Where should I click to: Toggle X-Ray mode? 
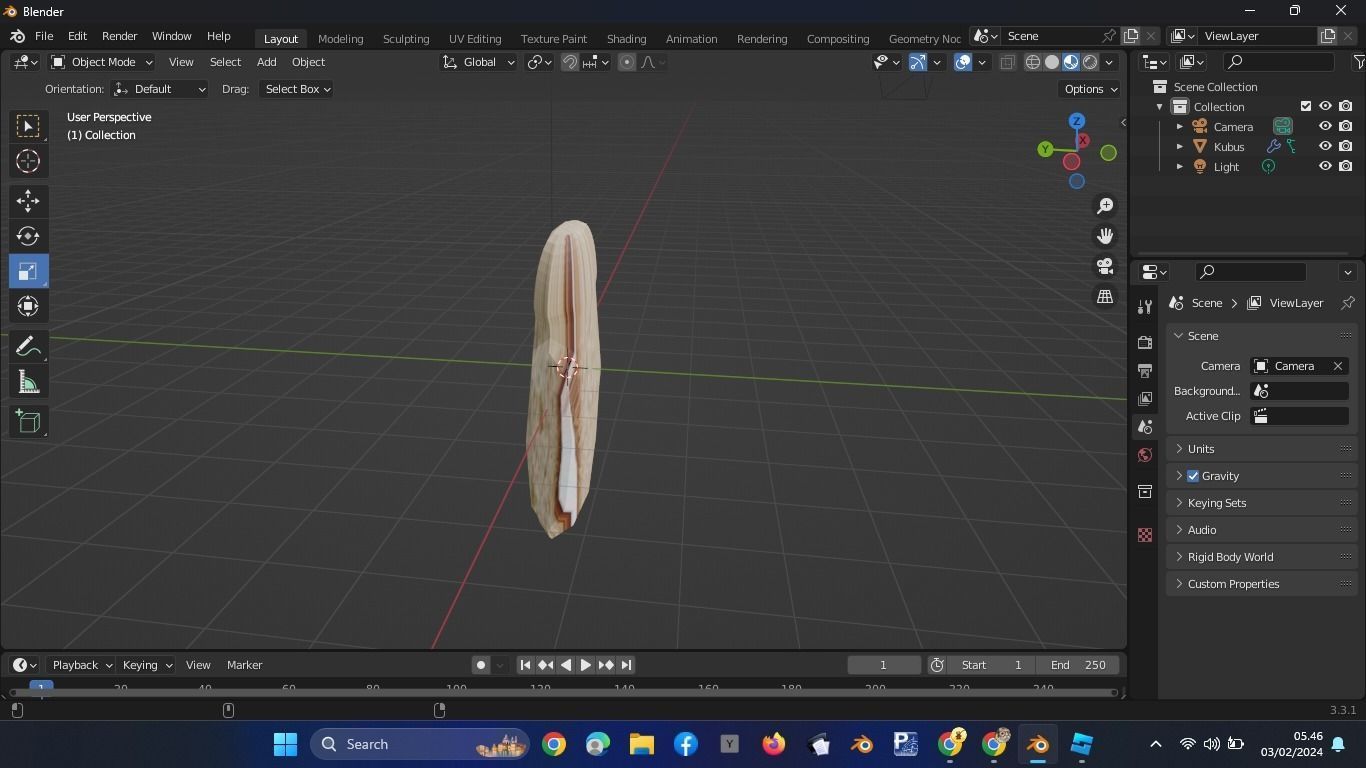click(1007, 62)
